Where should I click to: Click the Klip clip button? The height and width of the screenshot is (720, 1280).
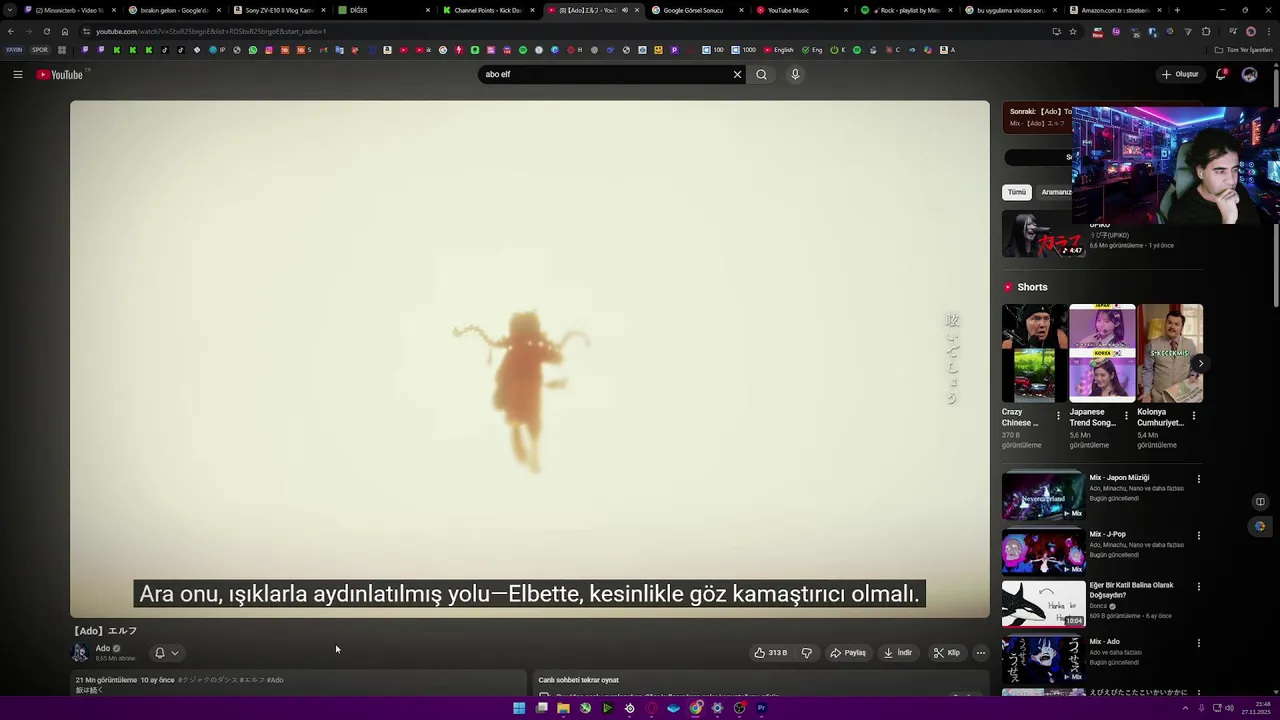[x=947, y=653]
